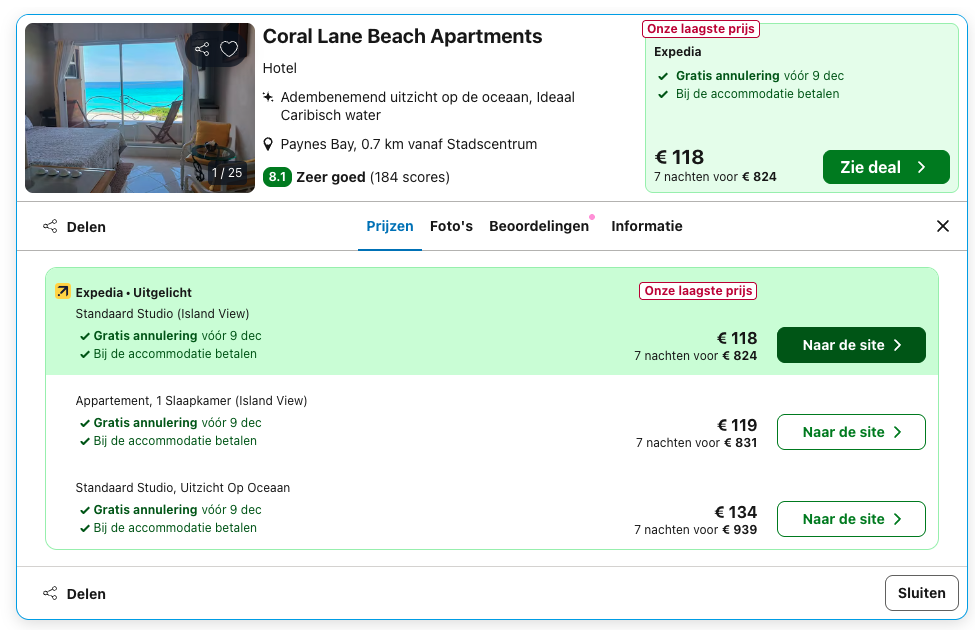Click the Sluiten button

921,593
